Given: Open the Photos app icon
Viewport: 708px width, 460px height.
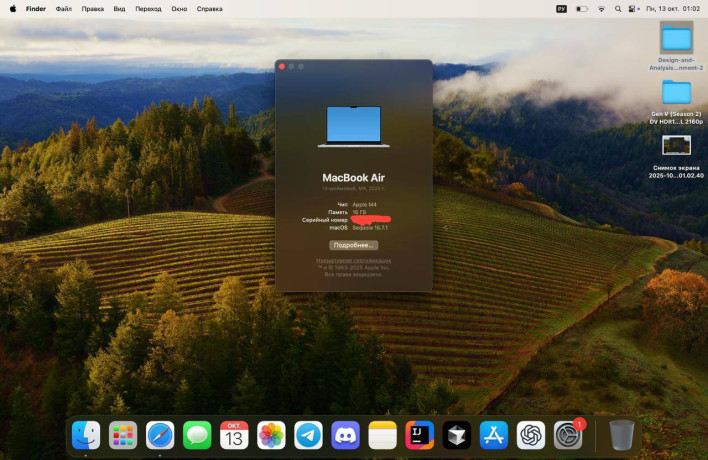Looking at the screenshot, I should pyautogui.click(x=271, y=435).
